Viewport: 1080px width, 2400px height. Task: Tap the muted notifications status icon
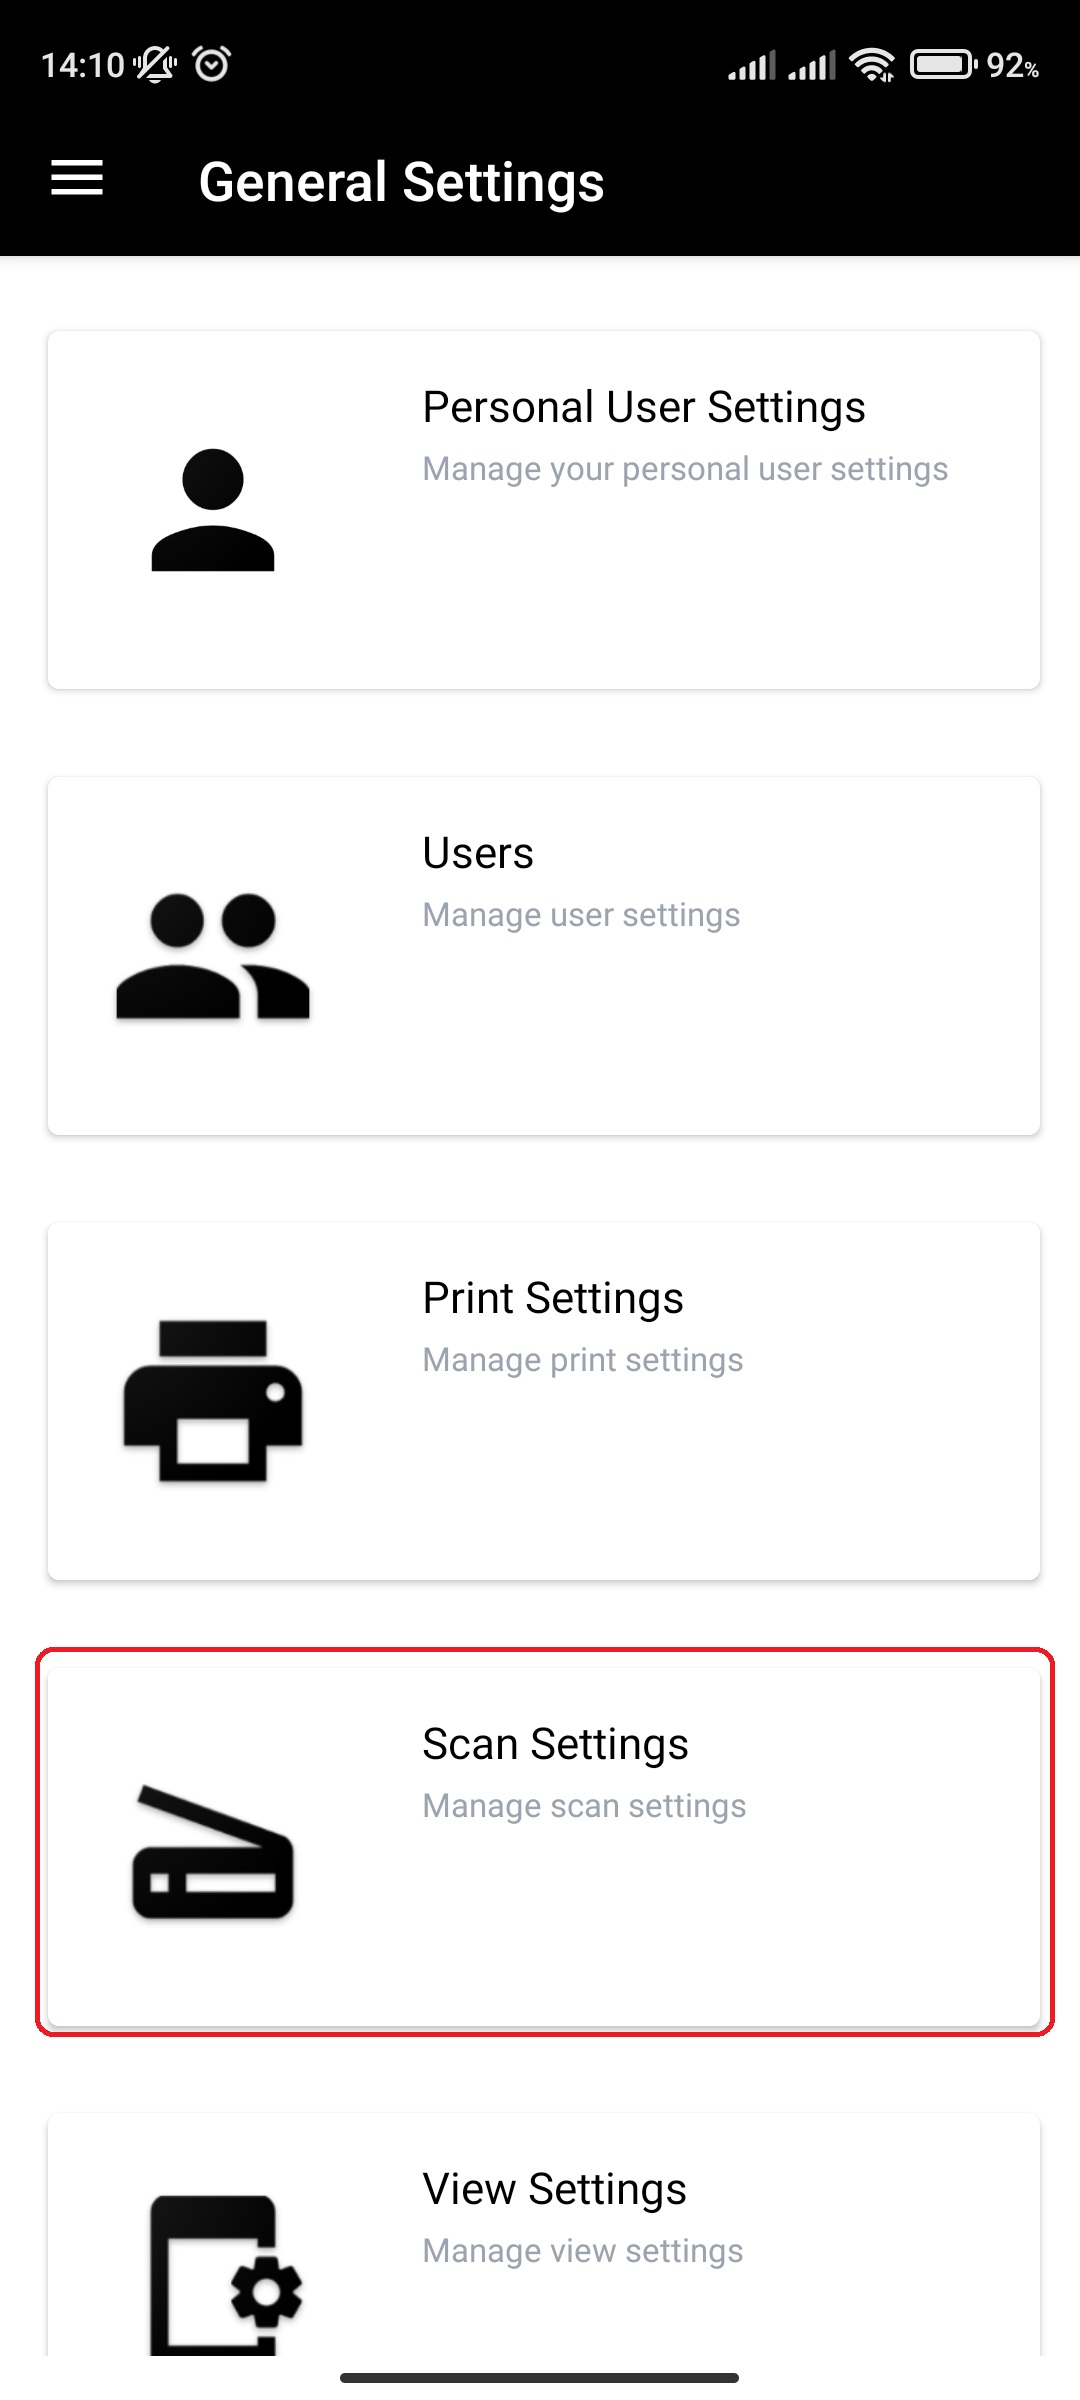click(x=155, y=65)
